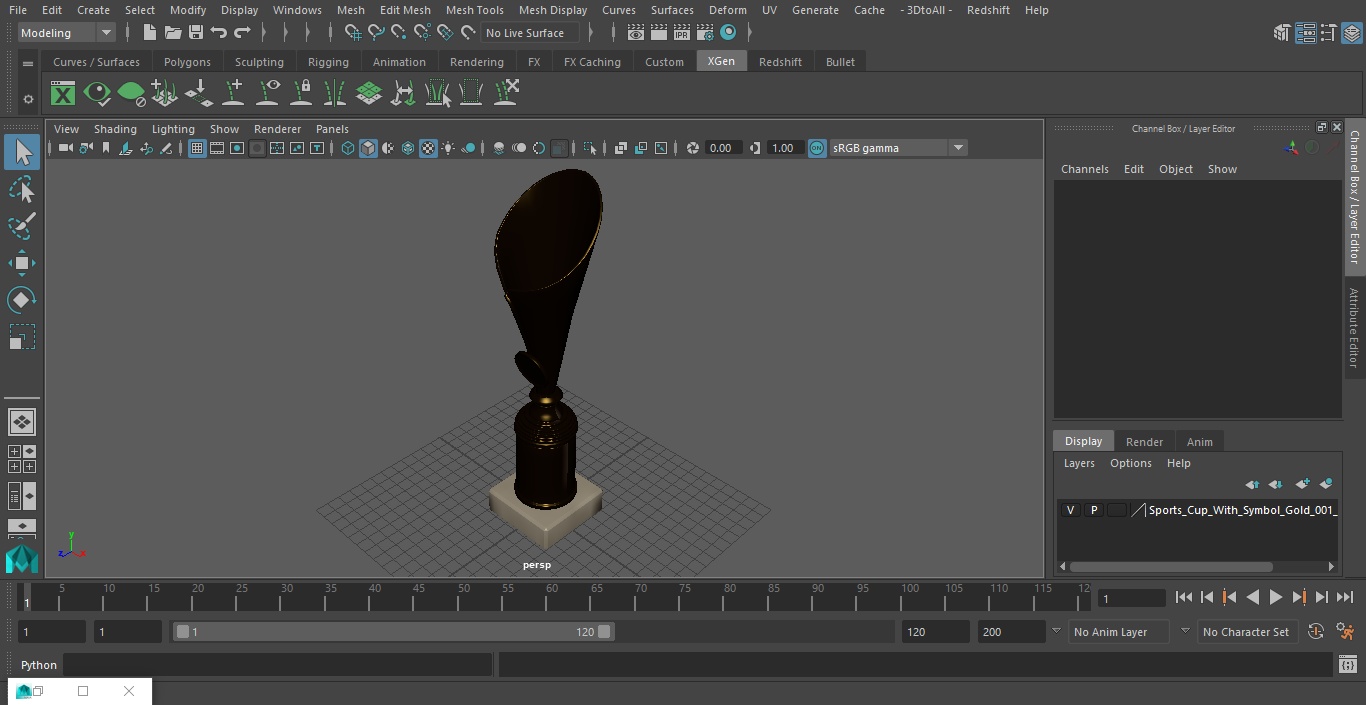The image size is (1366, 705).
Task: Activate the Rotate tool
Action: click(x=22, y=300)
